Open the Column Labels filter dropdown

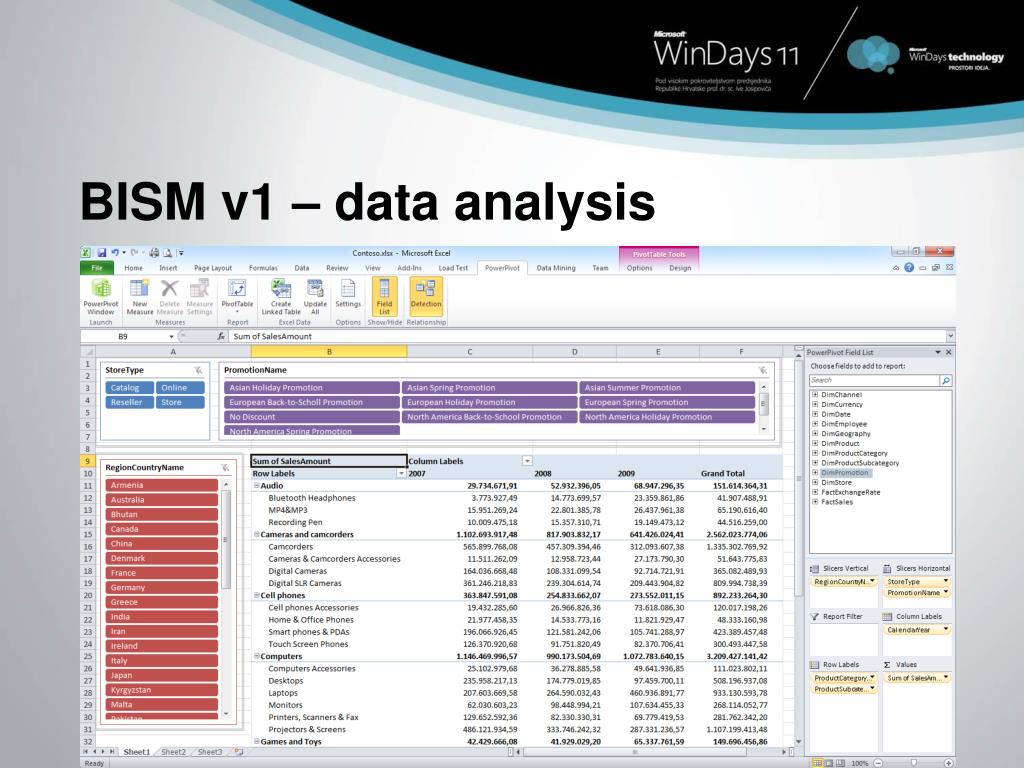click(527, 461)
